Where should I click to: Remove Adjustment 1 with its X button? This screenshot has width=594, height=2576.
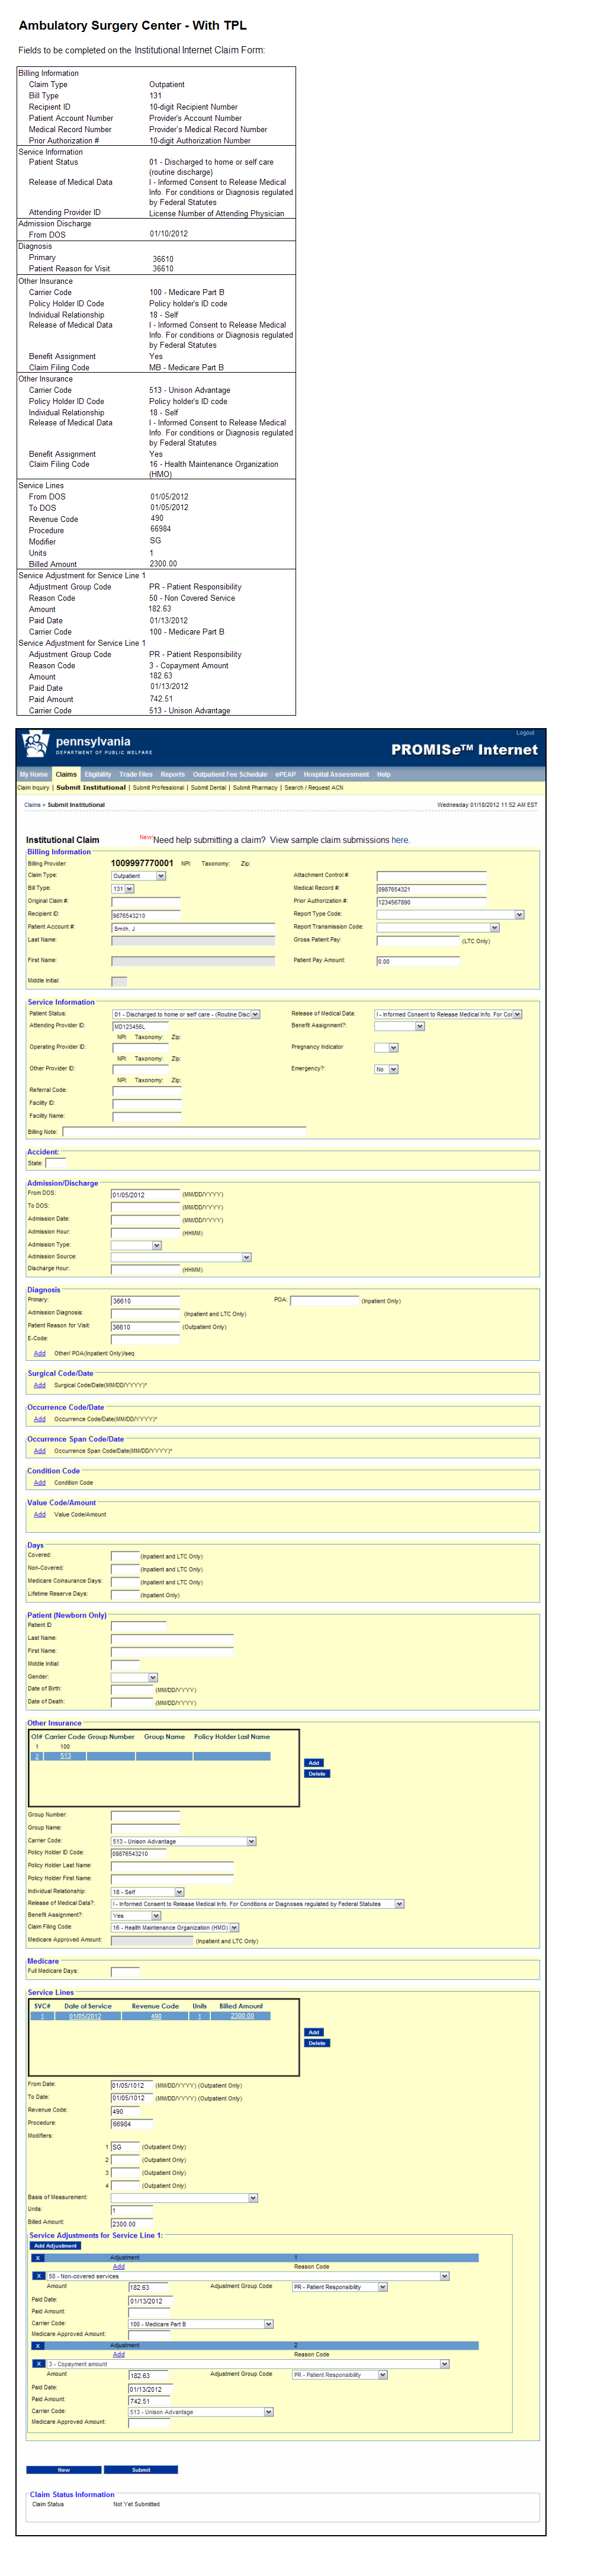pos(38,2257)
